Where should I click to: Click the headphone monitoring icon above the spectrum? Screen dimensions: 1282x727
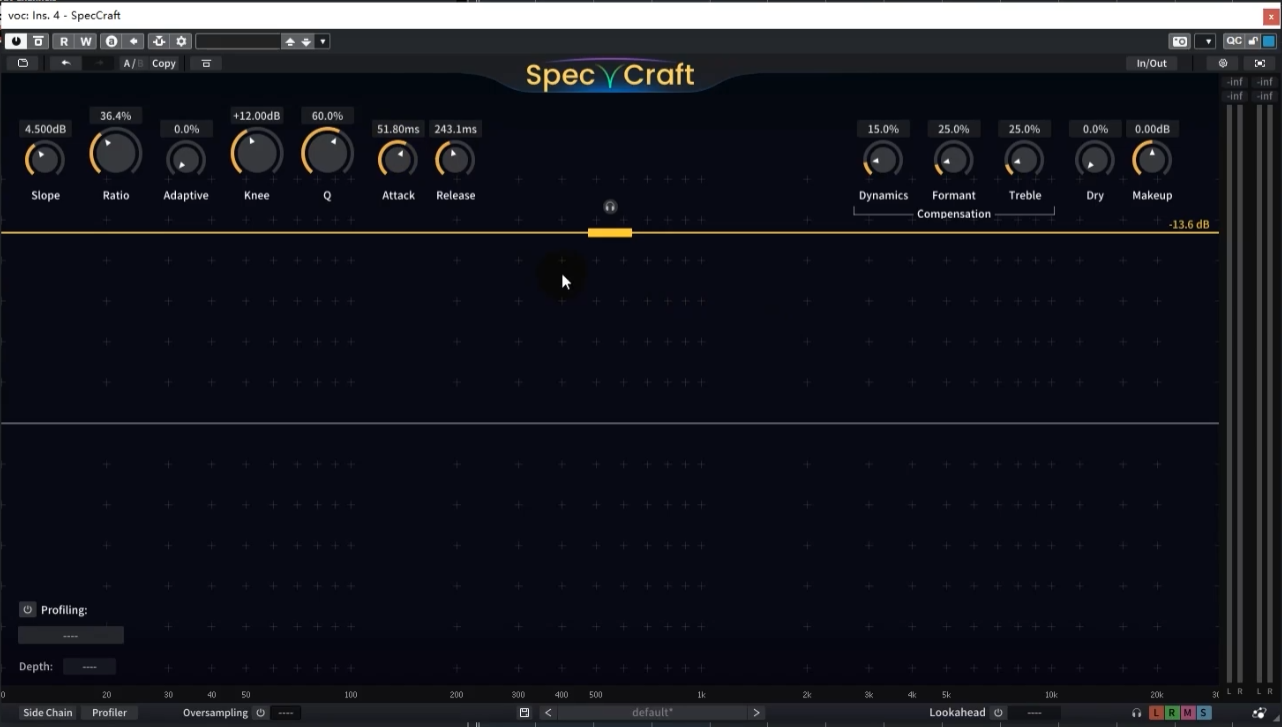[x=610, y=206]
